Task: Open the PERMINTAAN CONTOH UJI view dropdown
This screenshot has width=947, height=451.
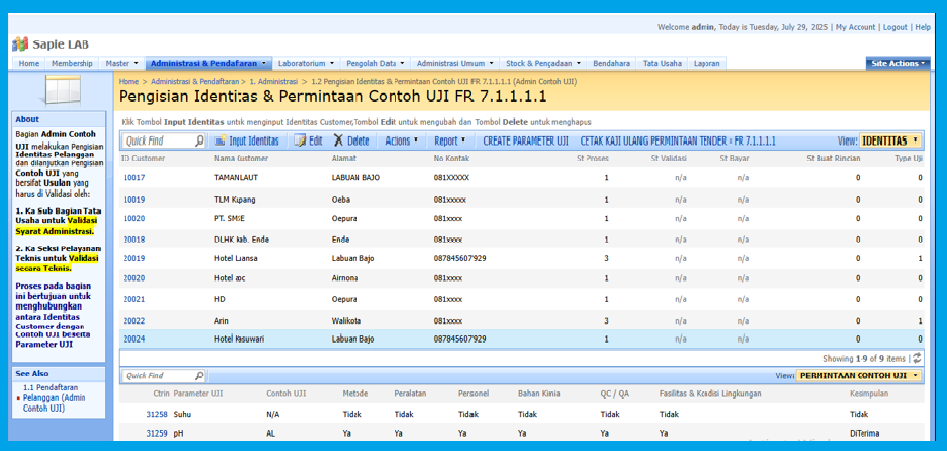Action: (859, 376)
